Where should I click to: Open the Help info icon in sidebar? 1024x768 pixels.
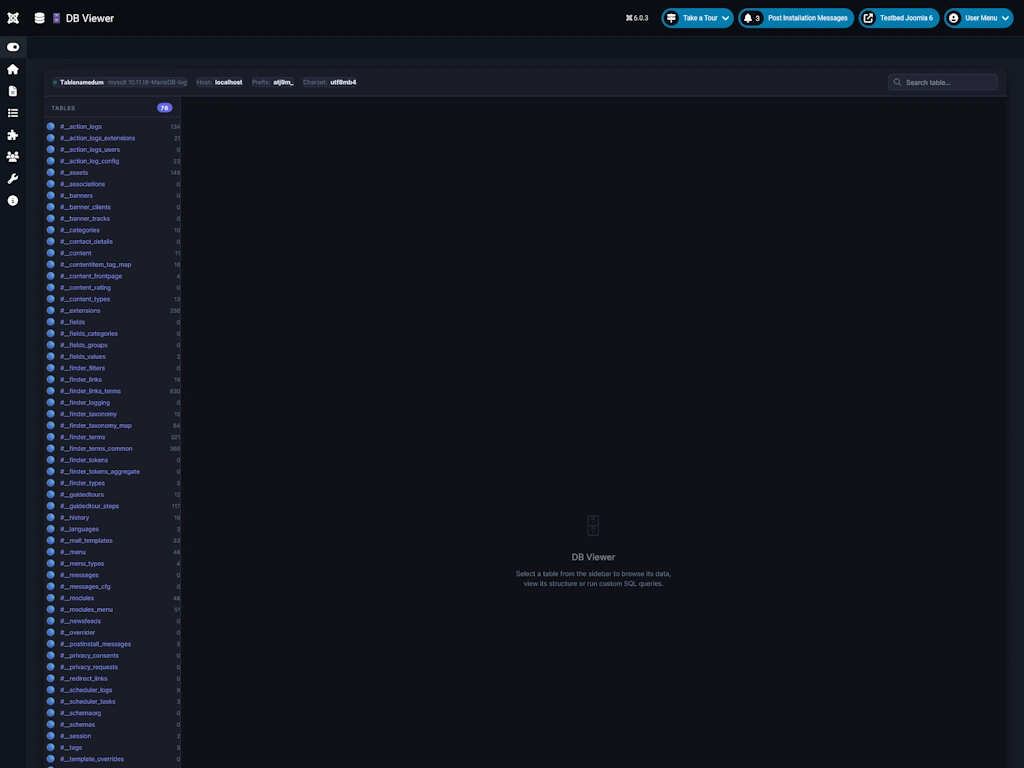point(13,200)
